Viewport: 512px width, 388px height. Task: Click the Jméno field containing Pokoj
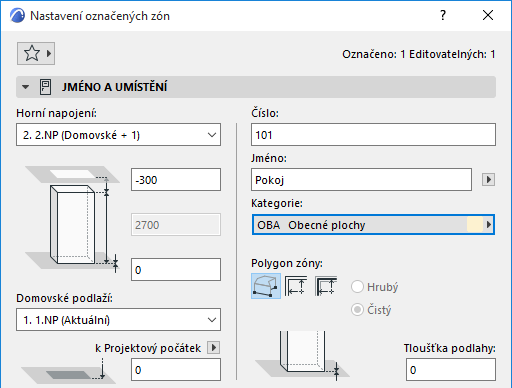pyautogui.click(x=361, y=180)
